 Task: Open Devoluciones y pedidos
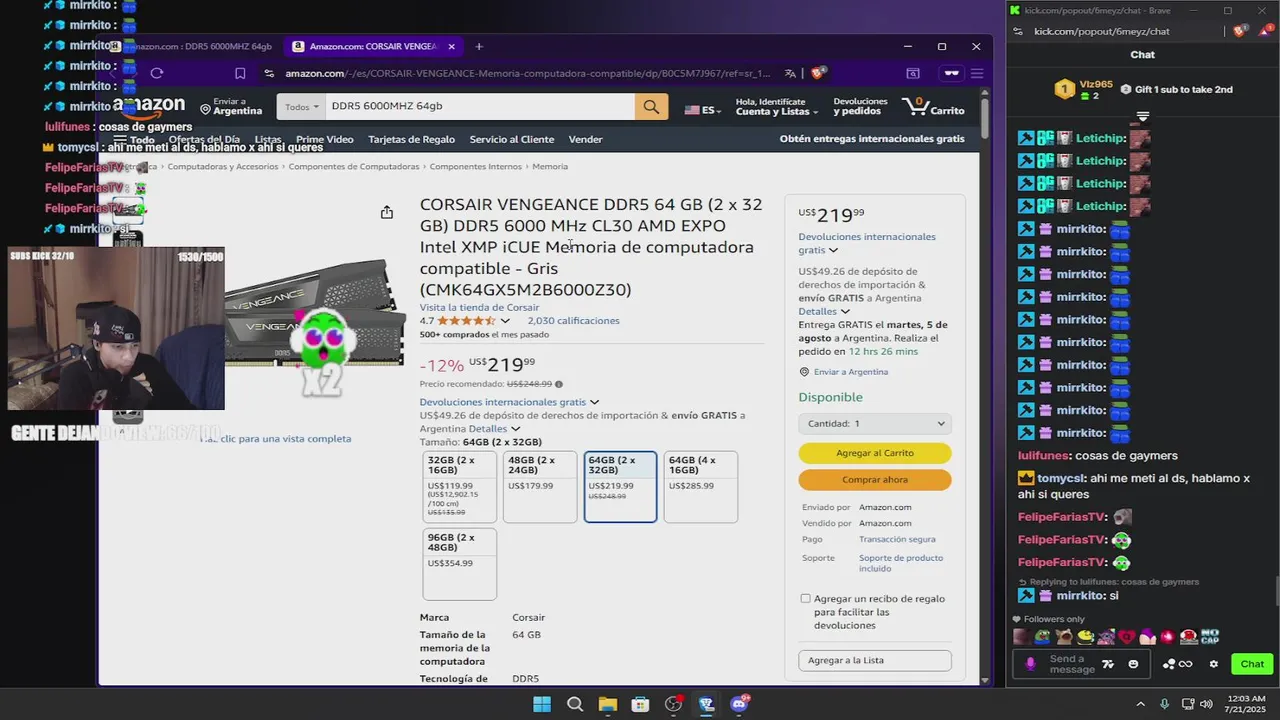pyautogui.click(x=860, y=106)
